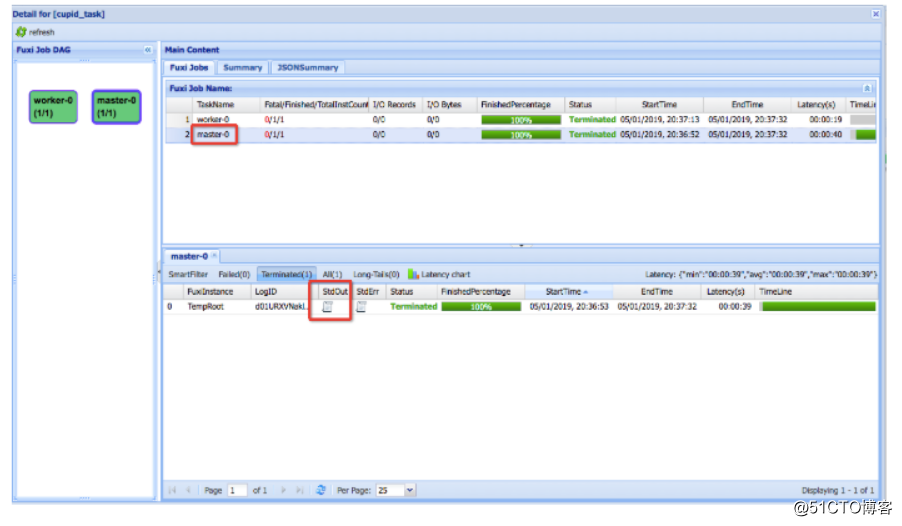This screenshot has width=902, height=526.
Task: Select the master-0 DAG node
Action: coord(116,106)
